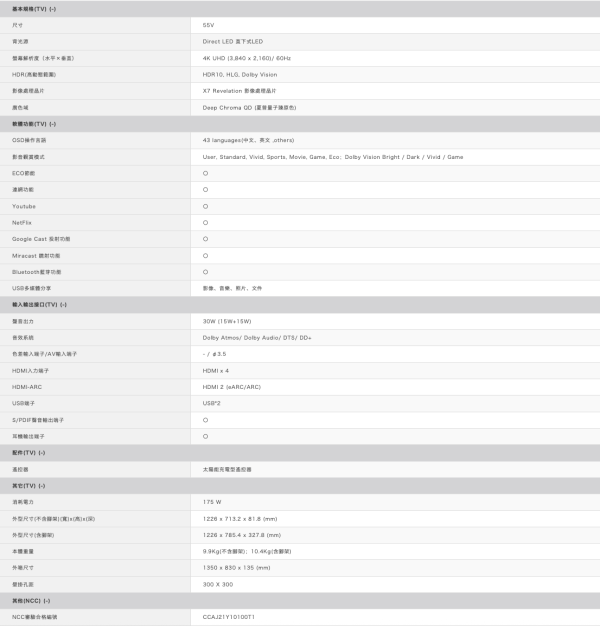Image resolution: width=600 pixels, height=626 pixels.
Task: Toggle the 其它(TV) section header
Action: [x=28, y=485]
